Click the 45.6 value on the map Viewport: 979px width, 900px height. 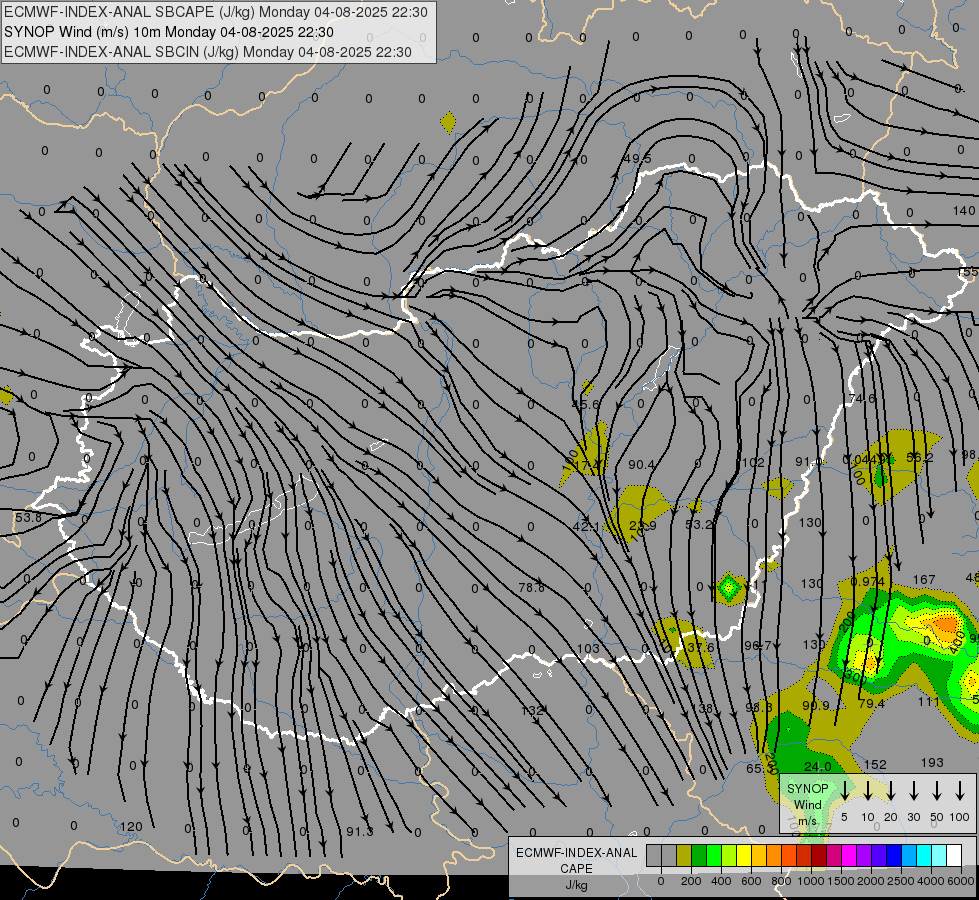(585, 405)
